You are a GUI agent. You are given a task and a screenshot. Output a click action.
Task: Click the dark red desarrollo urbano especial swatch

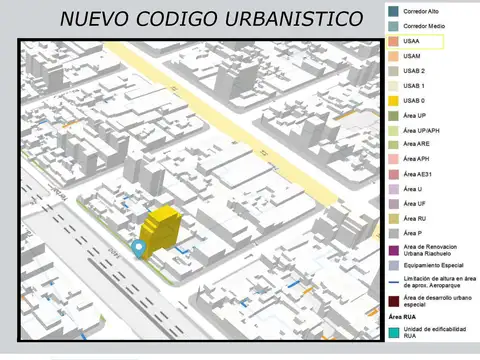coord(393,301)
